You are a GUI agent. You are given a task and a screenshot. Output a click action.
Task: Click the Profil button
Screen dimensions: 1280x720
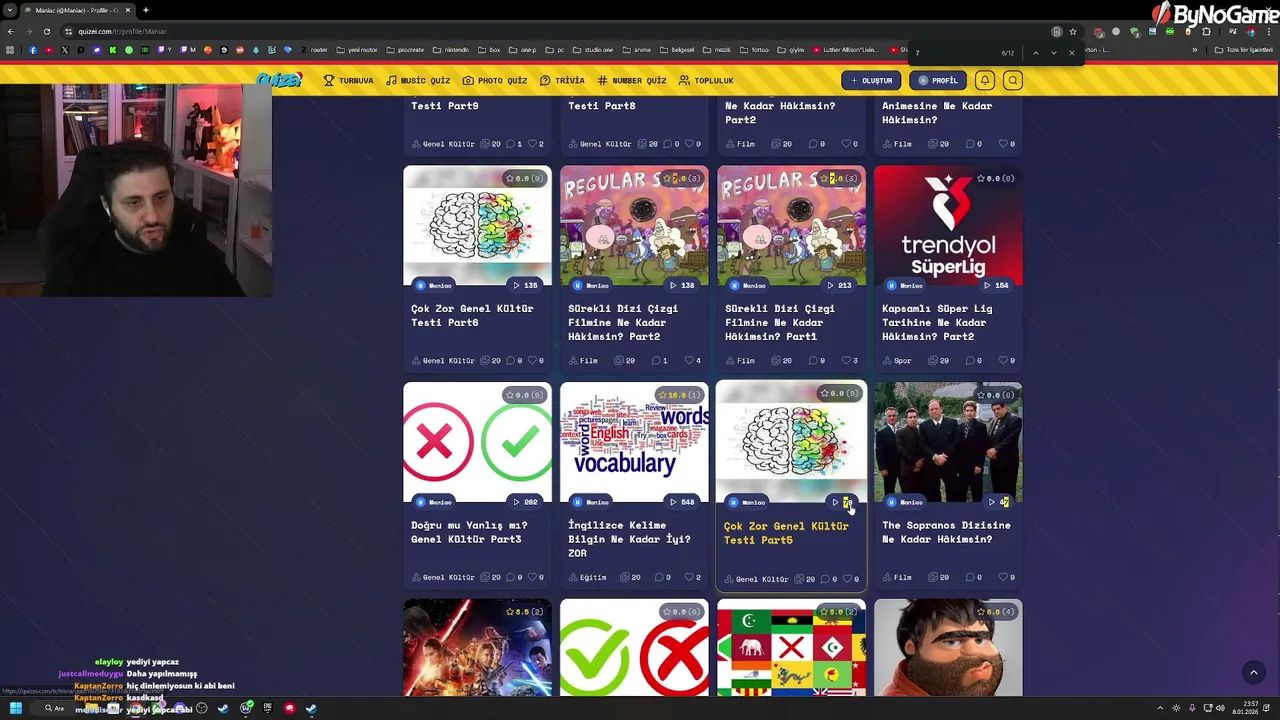pos(938,80)
